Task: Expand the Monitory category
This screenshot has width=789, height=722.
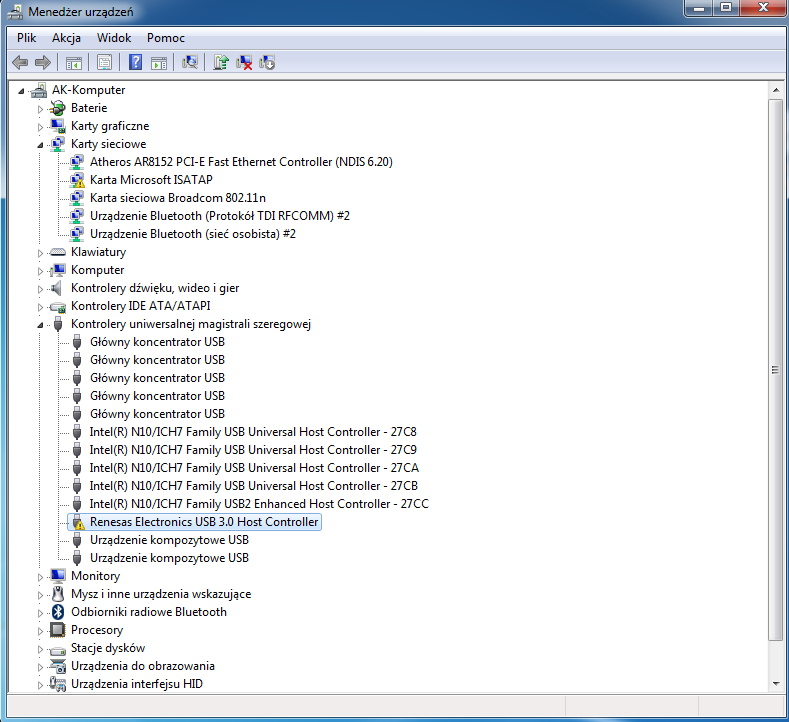Action: (40, 577)
